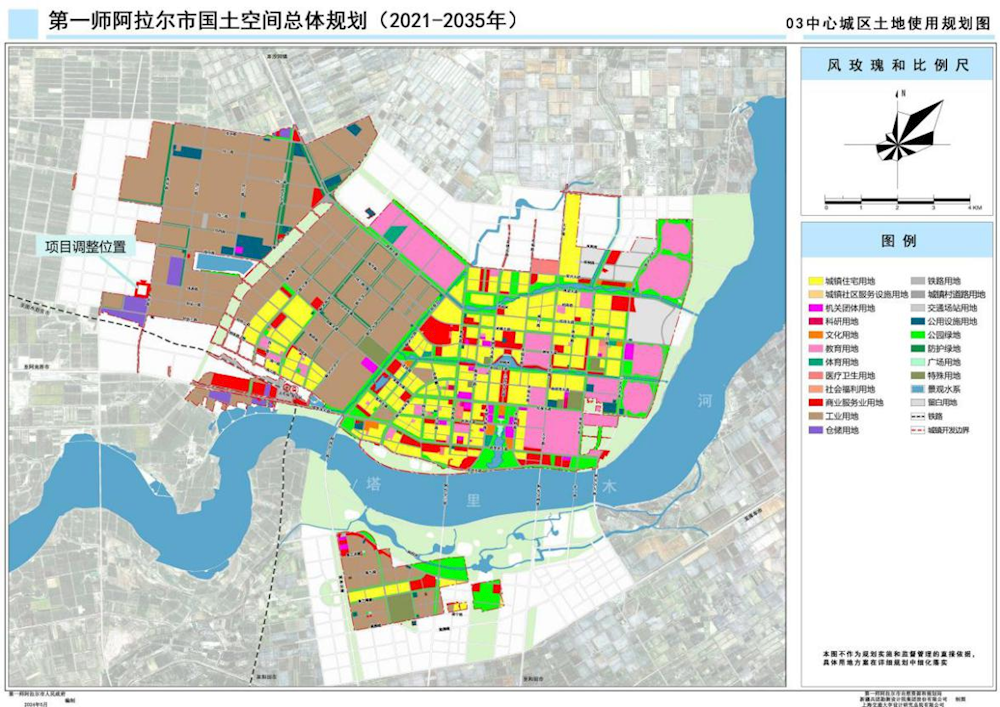Click the 项目调整位置 callout label

point(83,246)
